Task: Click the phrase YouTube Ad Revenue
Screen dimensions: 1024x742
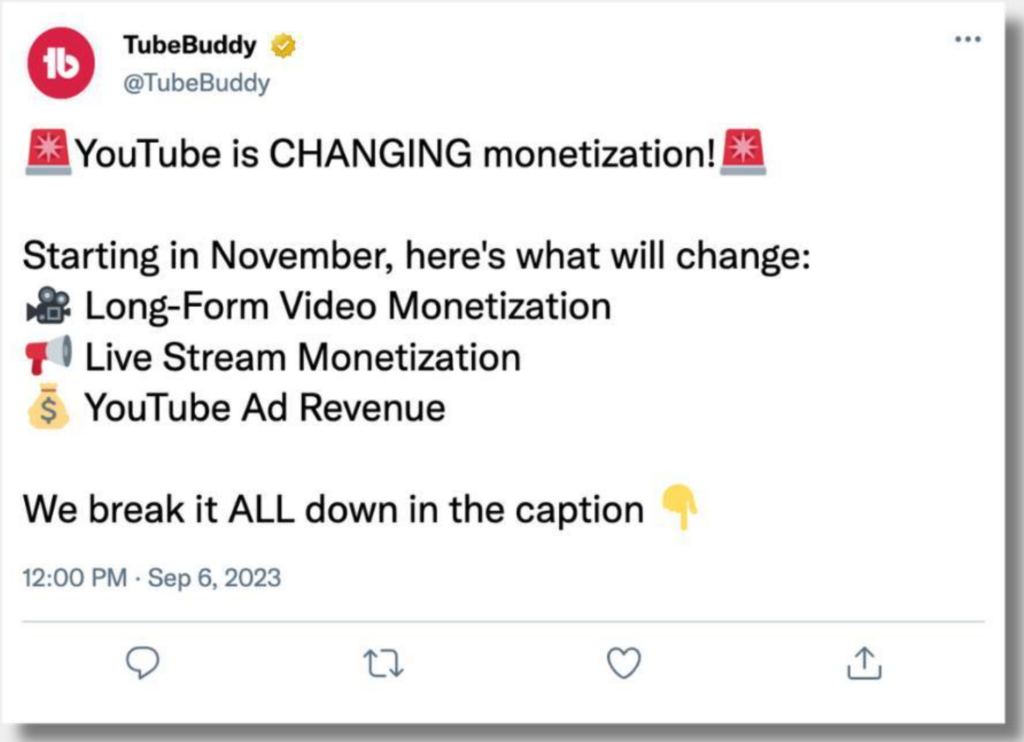Action: pyautogui.click(x=266, y=407)
